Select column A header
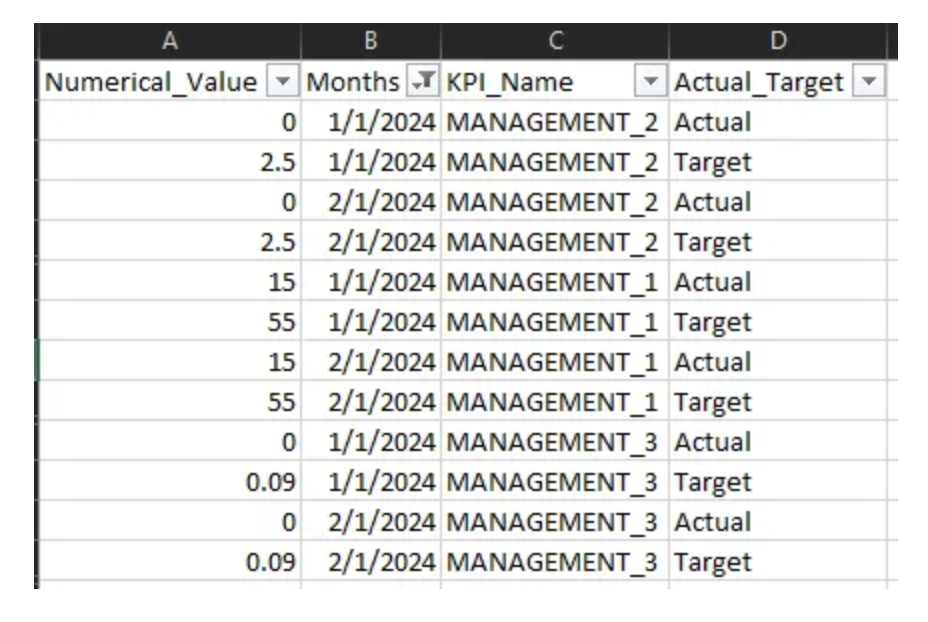 tap(169, 40)
